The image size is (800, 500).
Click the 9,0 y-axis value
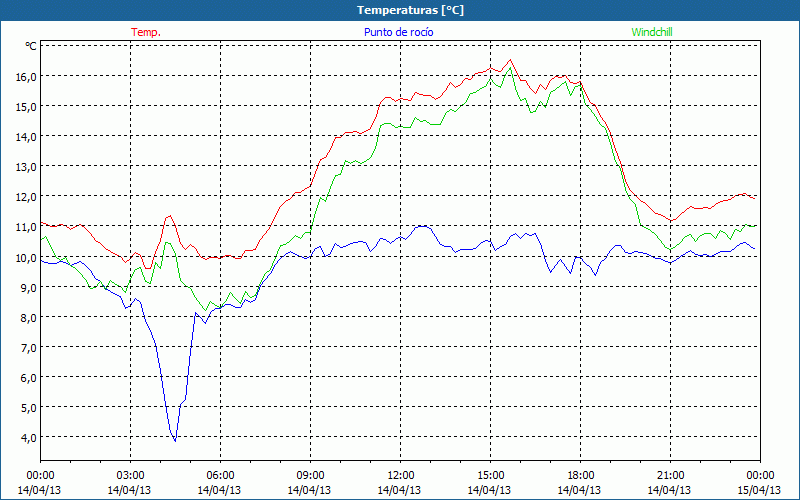29,287
